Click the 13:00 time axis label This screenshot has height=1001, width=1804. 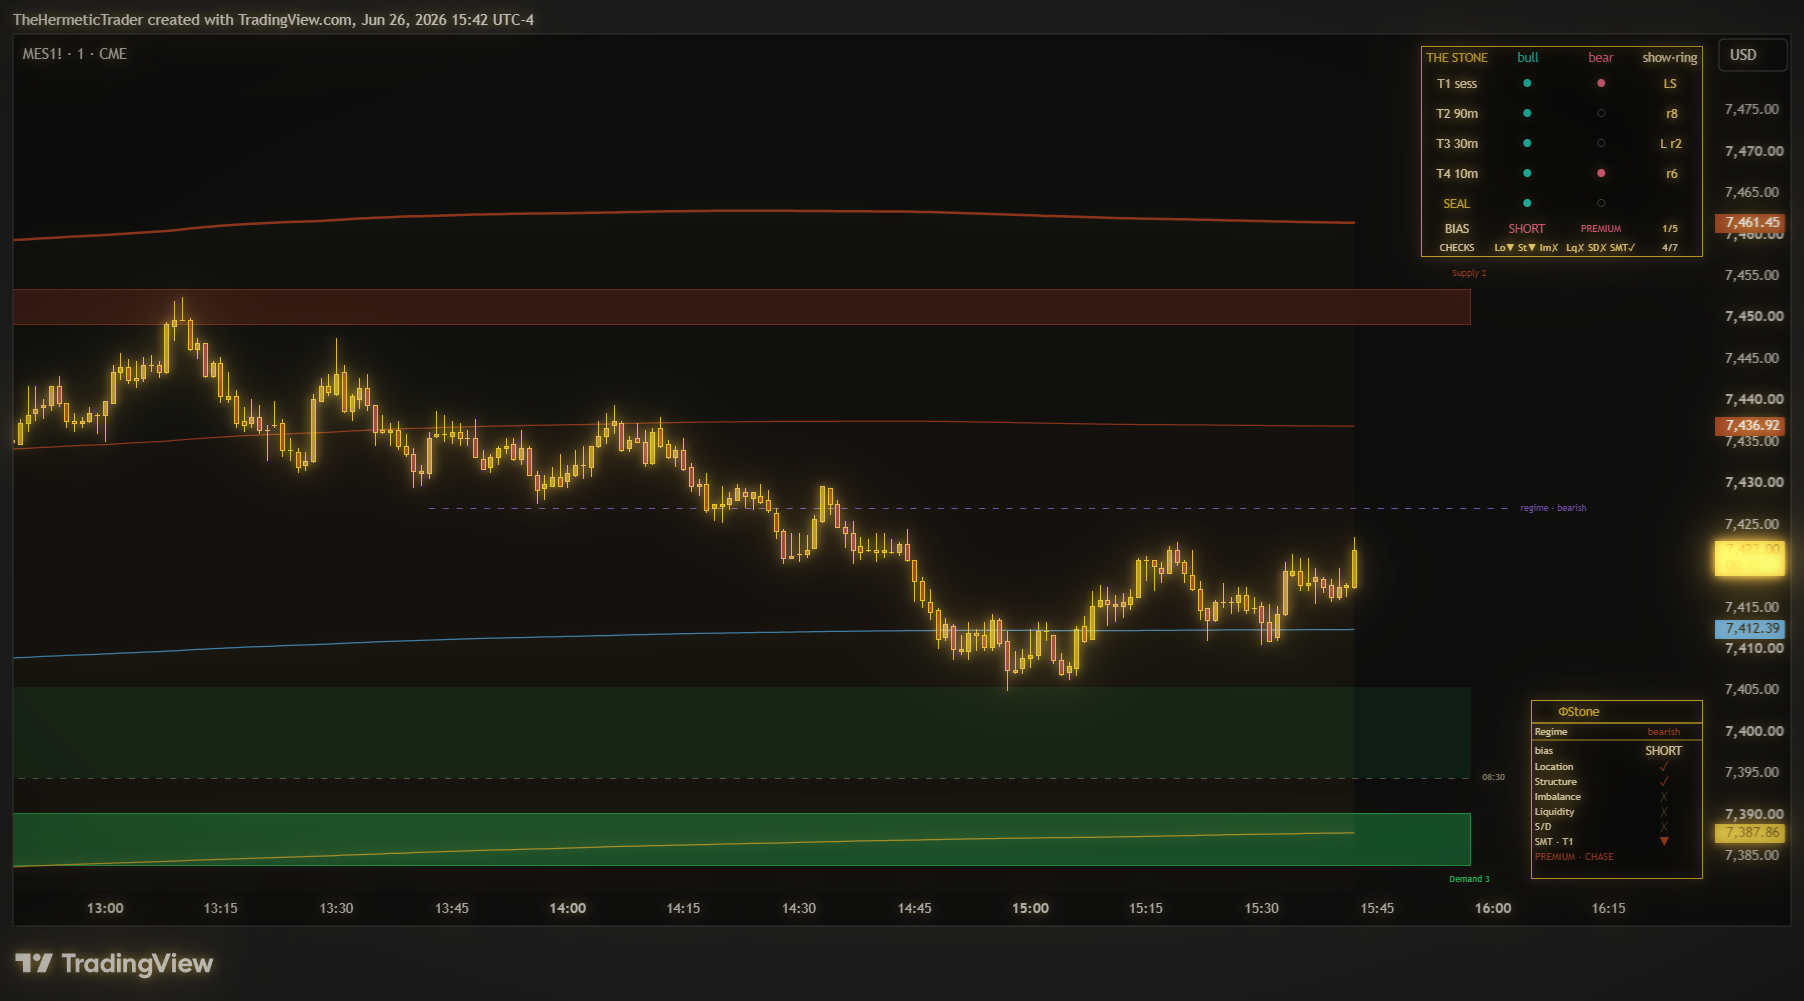(105, 908)
